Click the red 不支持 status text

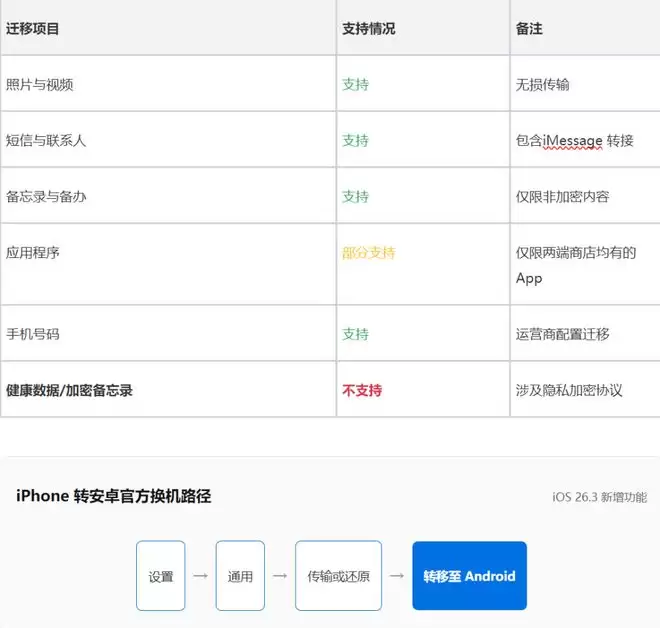click(361, 390)
